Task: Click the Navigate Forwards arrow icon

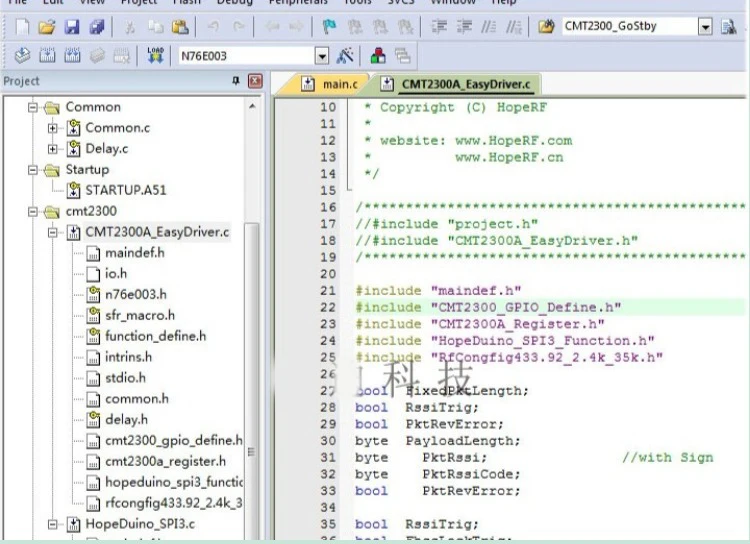Action: (x=296, y=27)
